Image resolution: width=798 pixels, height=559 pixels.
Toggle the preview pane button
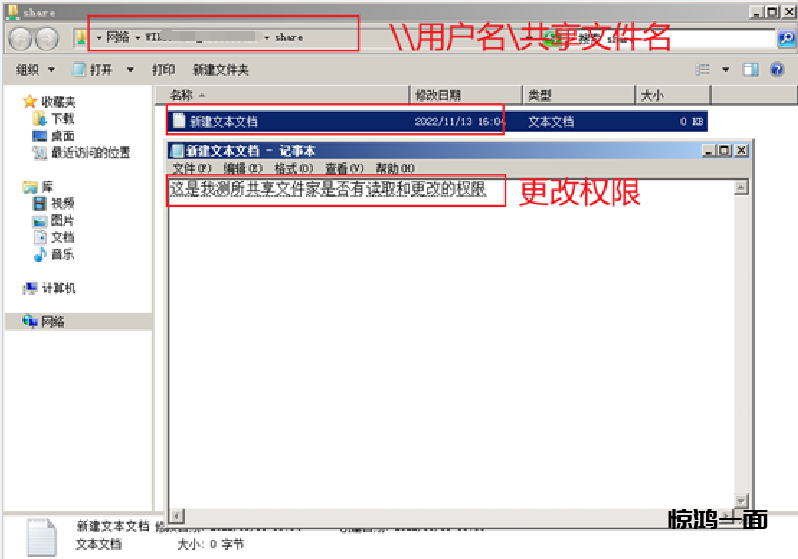point(750,70)
